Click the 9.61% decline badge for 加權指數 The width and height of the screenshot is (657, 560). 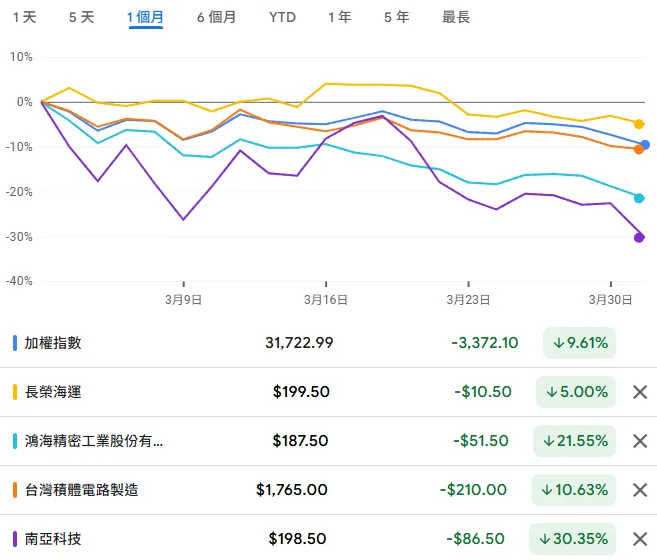pyautogui.click(x=579, y=343)
